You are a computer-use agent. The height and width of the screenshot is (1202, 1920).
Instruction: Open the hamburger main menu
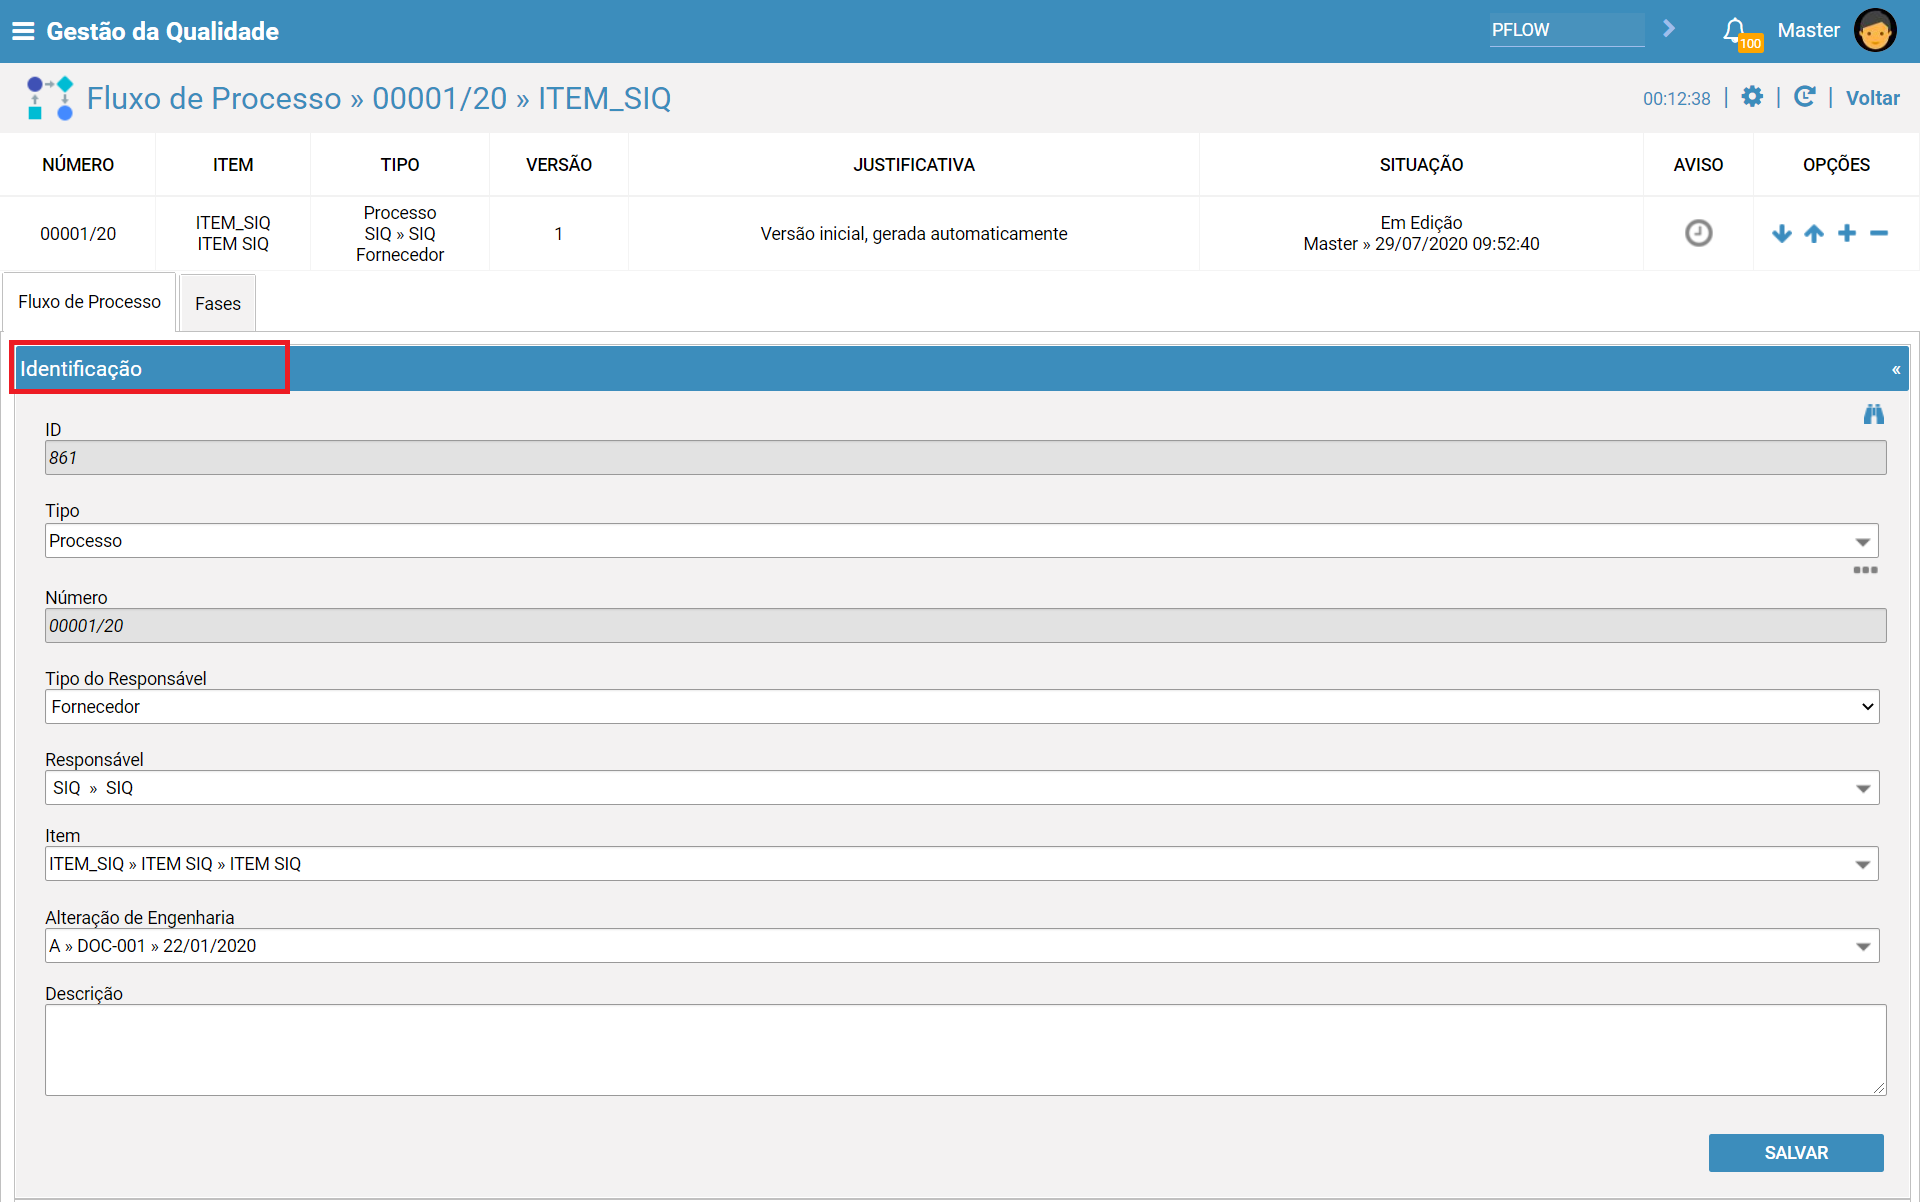(x=22, y=31)
